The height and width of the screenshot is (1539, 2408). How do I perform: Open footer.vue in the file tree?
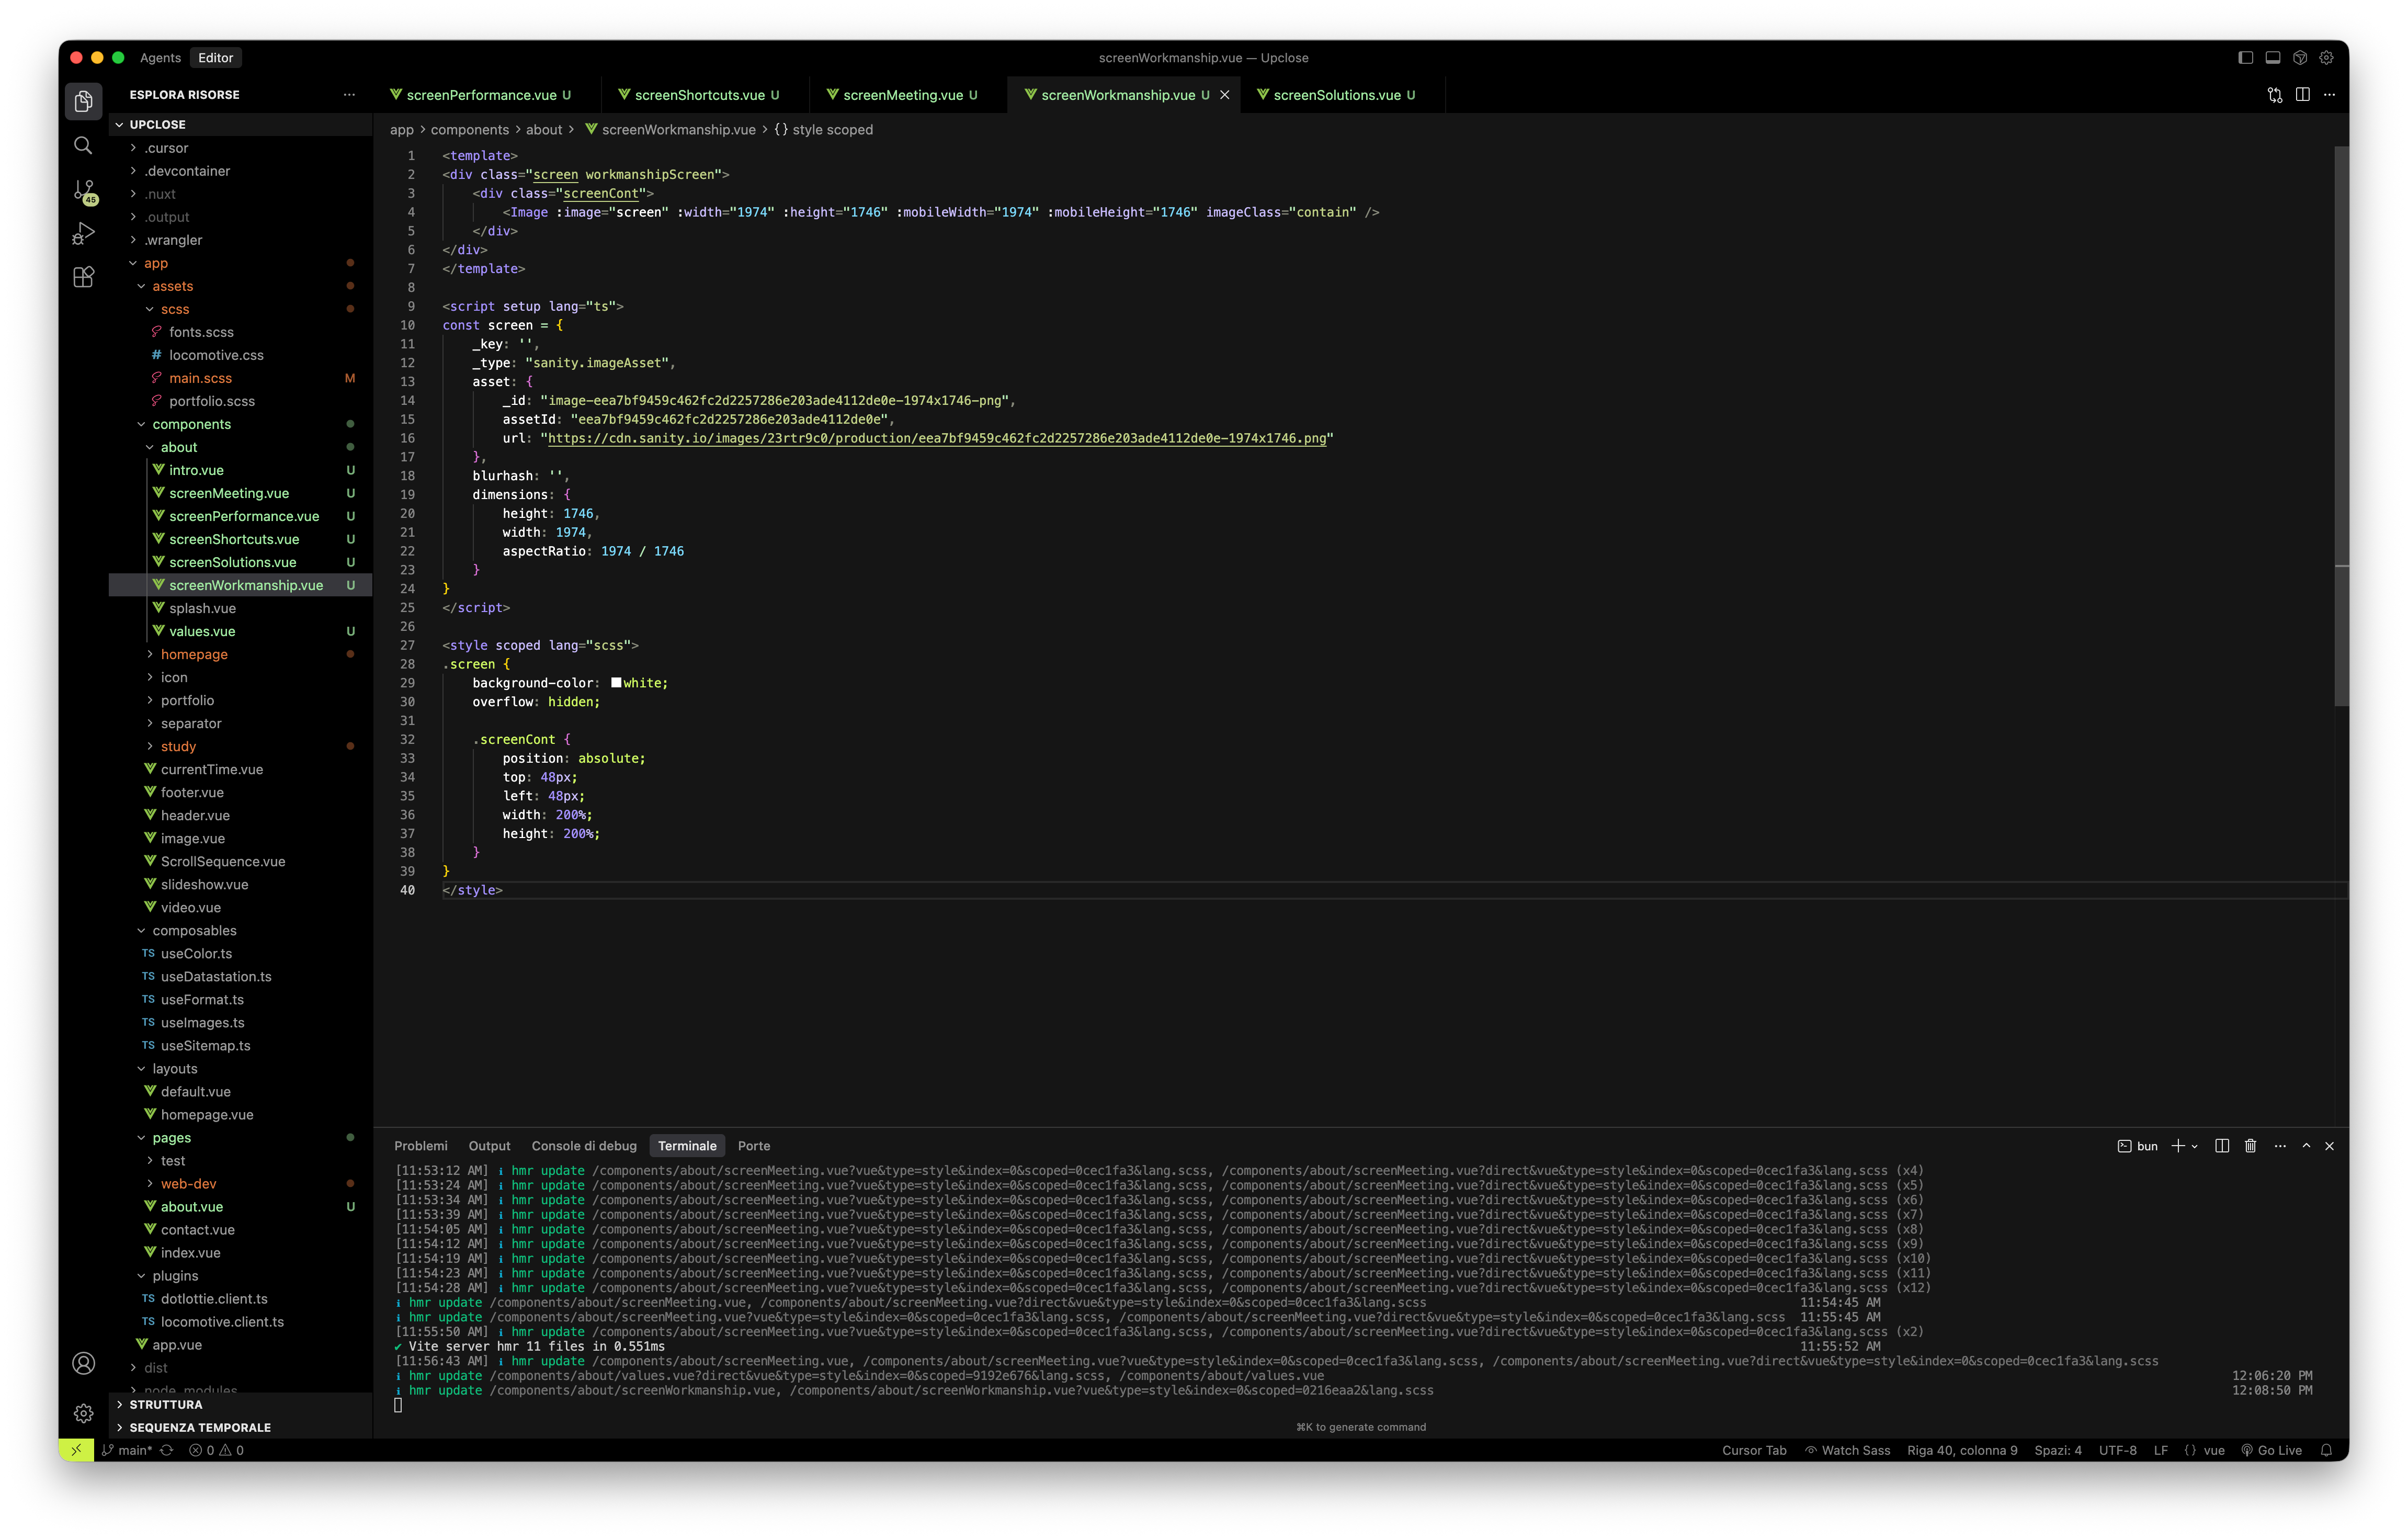(192, 792)
